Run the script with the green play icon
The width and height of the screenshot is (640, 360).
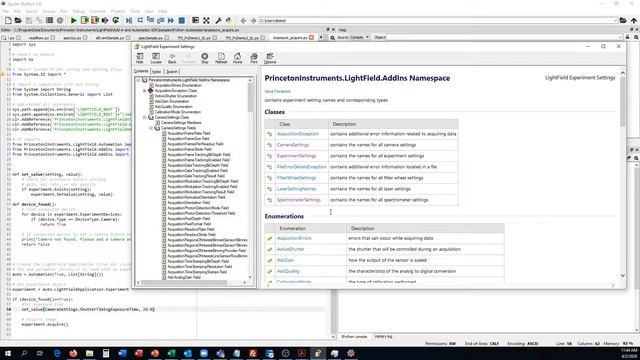pyautogui.click(x=73, y=20)
